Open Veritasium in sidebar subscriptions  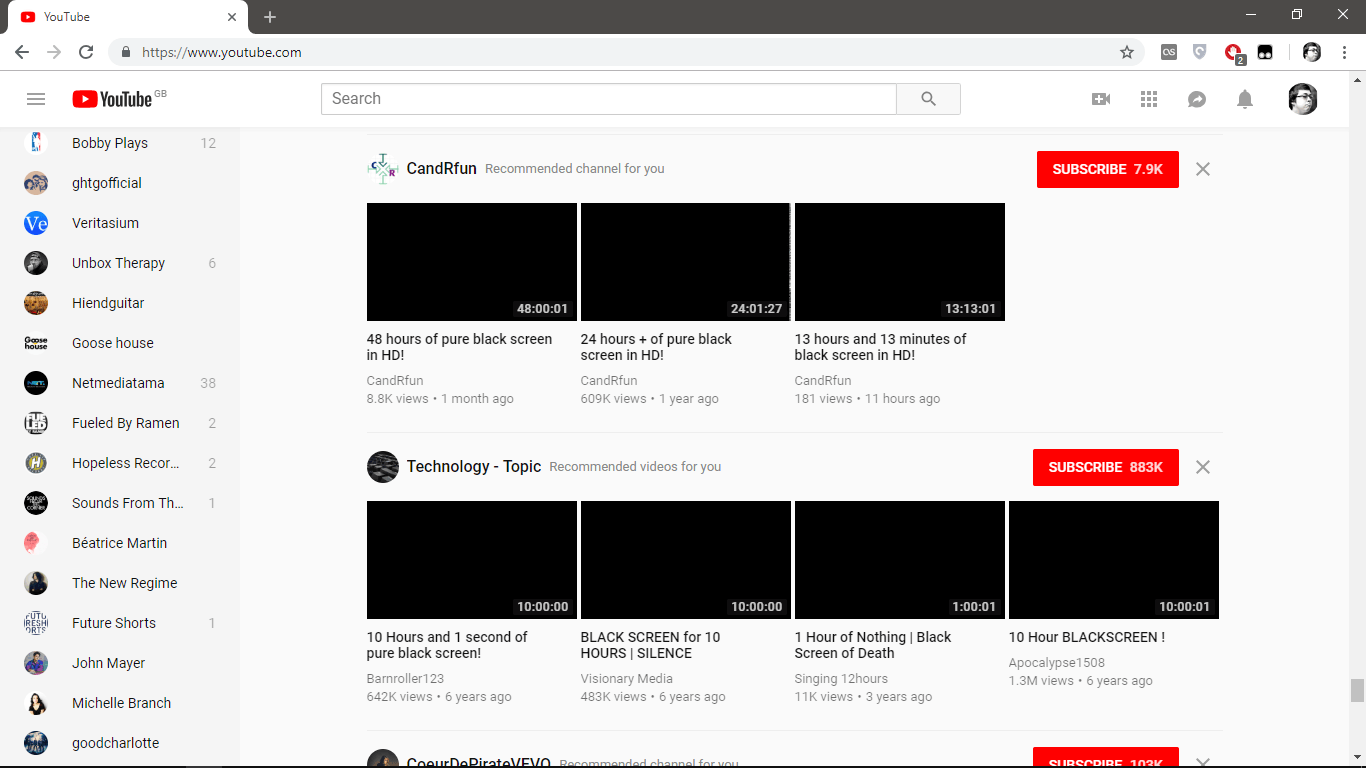105,223
